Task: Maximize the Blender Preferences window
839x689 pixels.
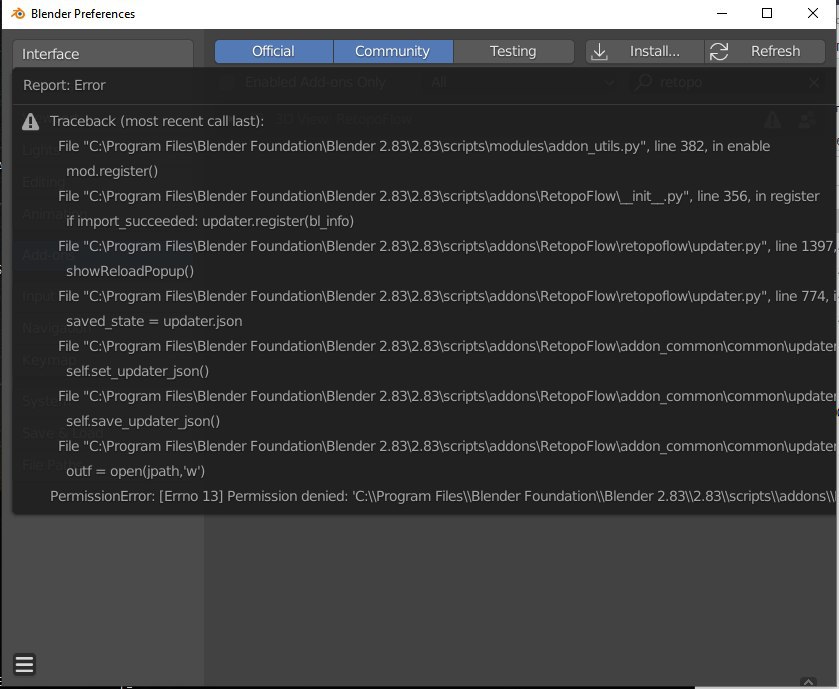Action: [x=767, y=13]
